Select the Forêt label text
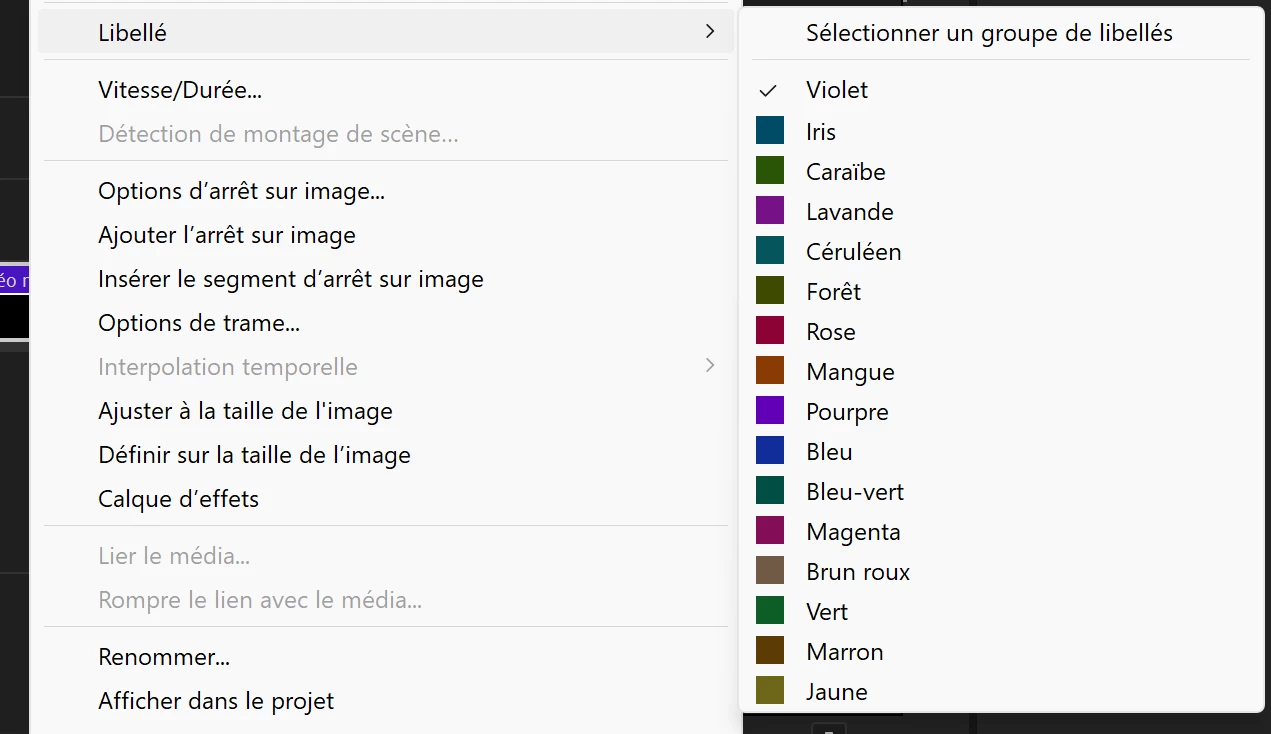The image size is (1271, 734). click(834, 291)
